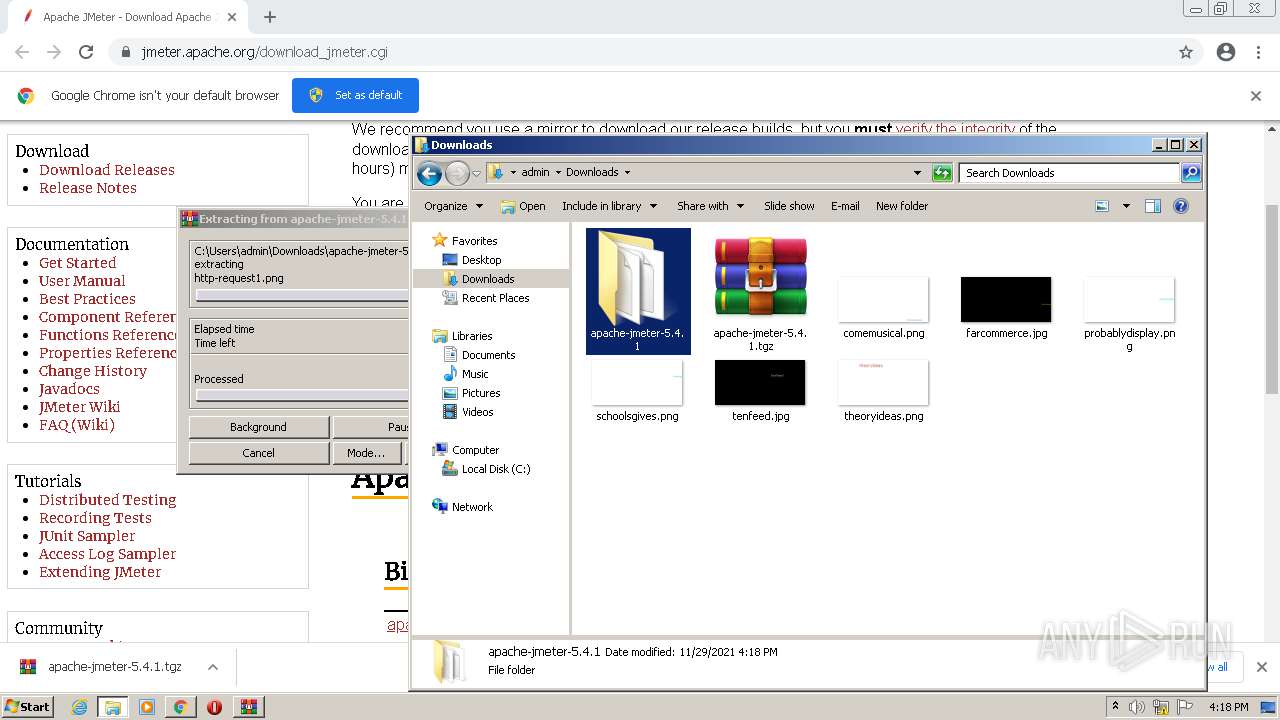Open the Windows Start menu
The width and height of the screenshot is (1280, 720).
[x=28, y=707]
